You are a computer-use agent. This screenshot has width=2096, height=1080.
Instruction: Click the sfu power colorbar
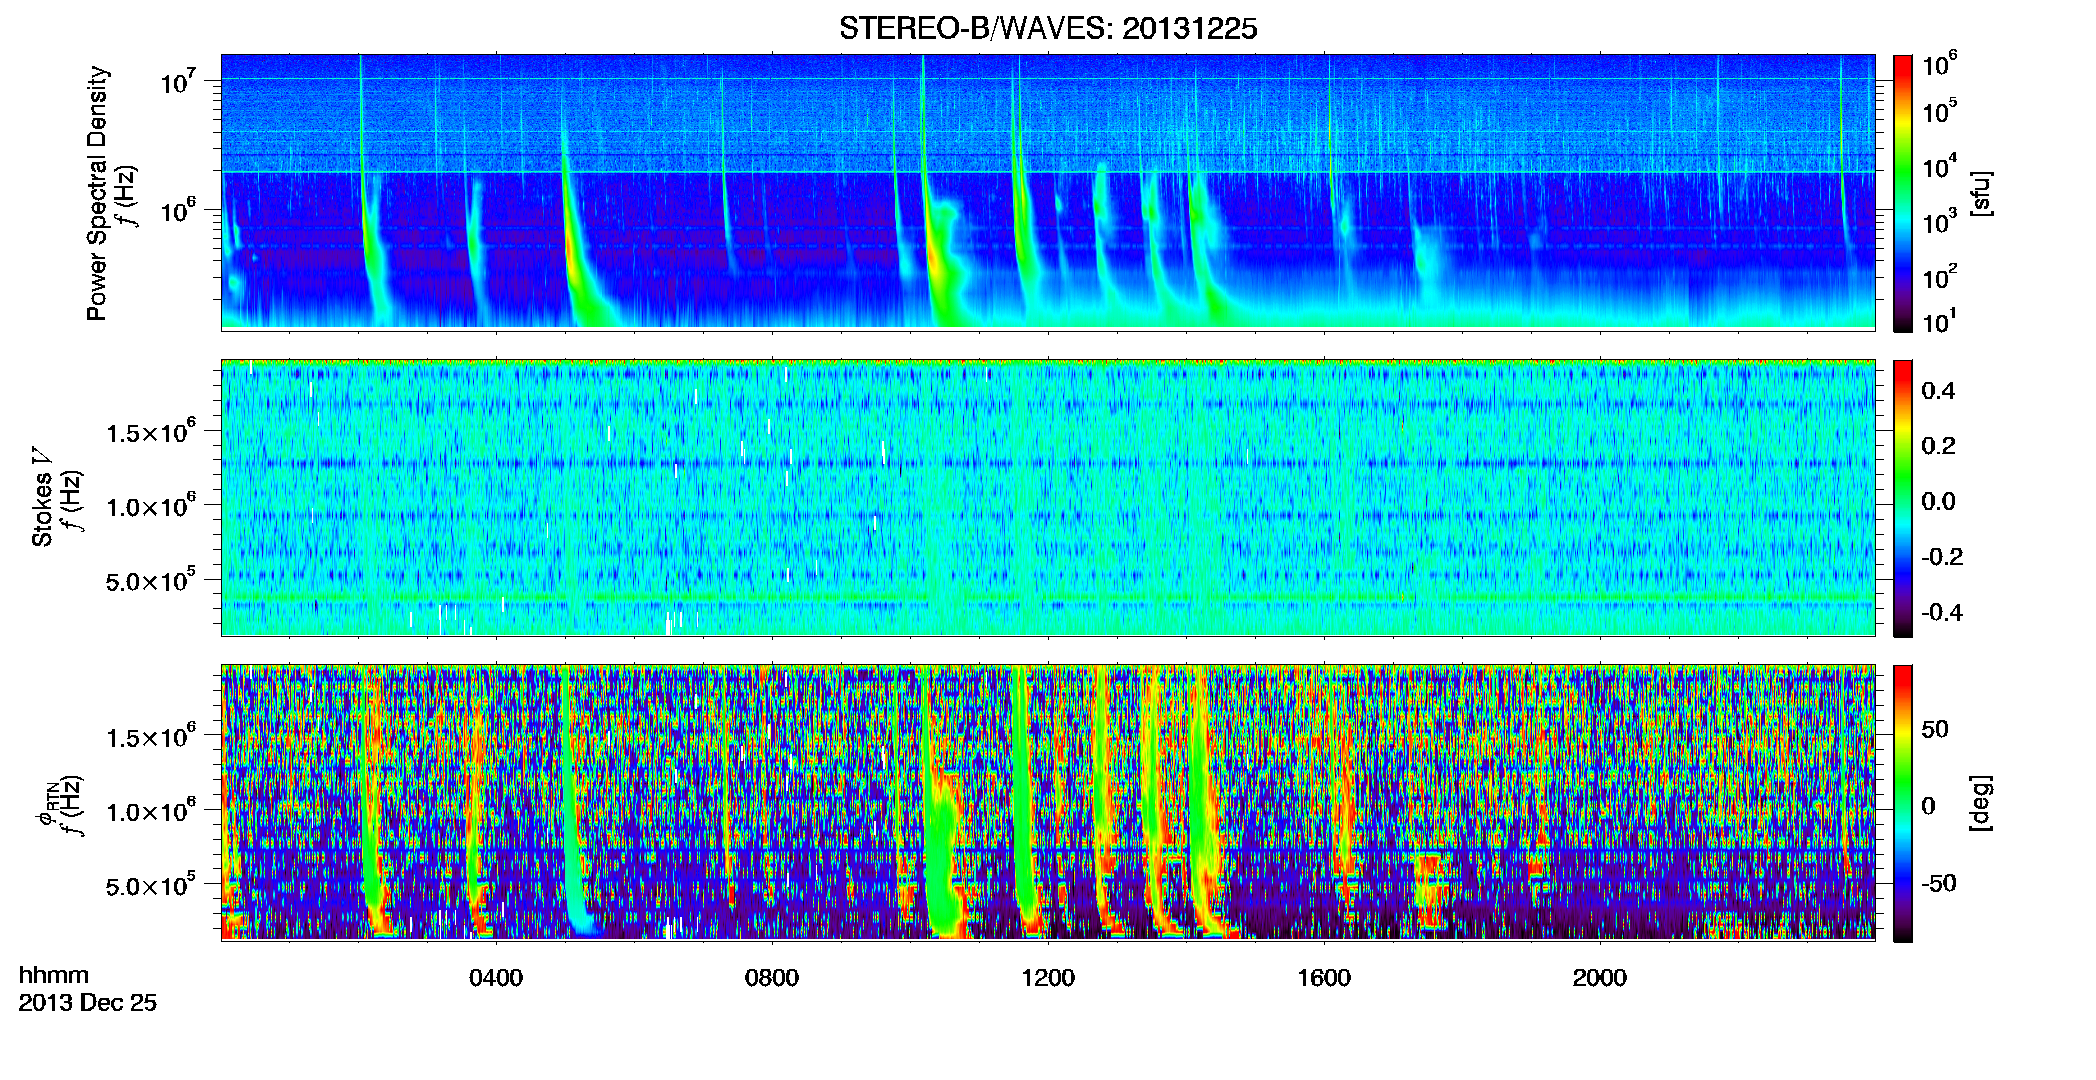[x=1903, y=193]
